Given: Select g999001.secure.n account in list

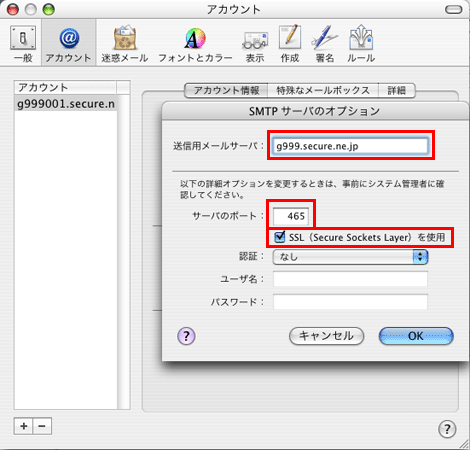Looking at the screenshot, I should [x=66, y=104].
